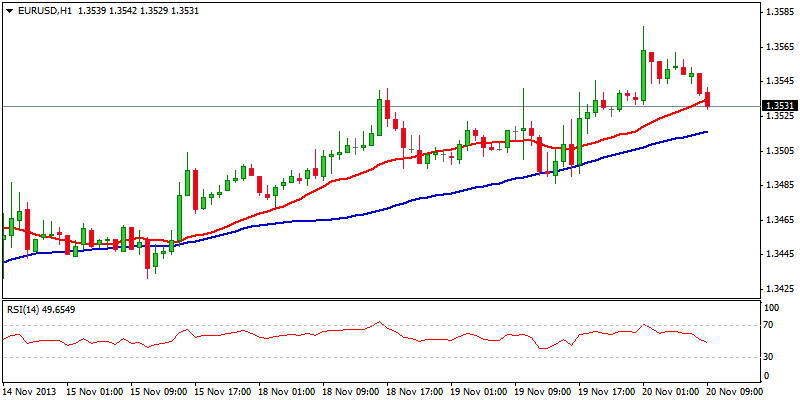Click the 1.3585 price axis label
Viewport: 800px width, 400px height.
[779, 12]
